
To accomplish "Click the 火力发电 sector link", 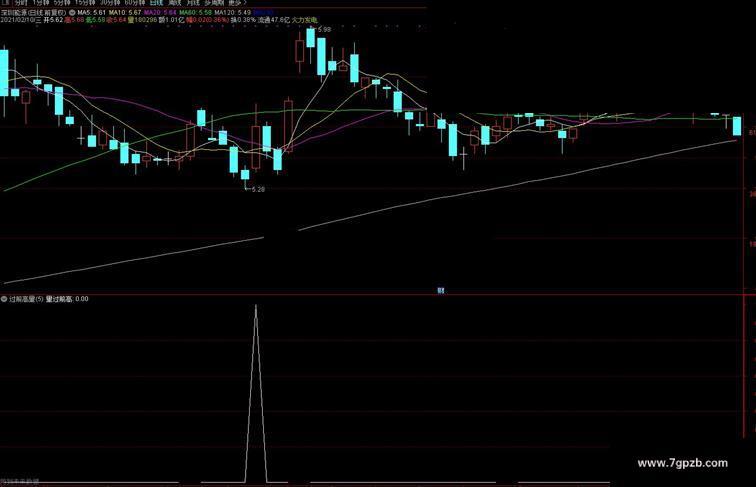I will tap(305, 20).
